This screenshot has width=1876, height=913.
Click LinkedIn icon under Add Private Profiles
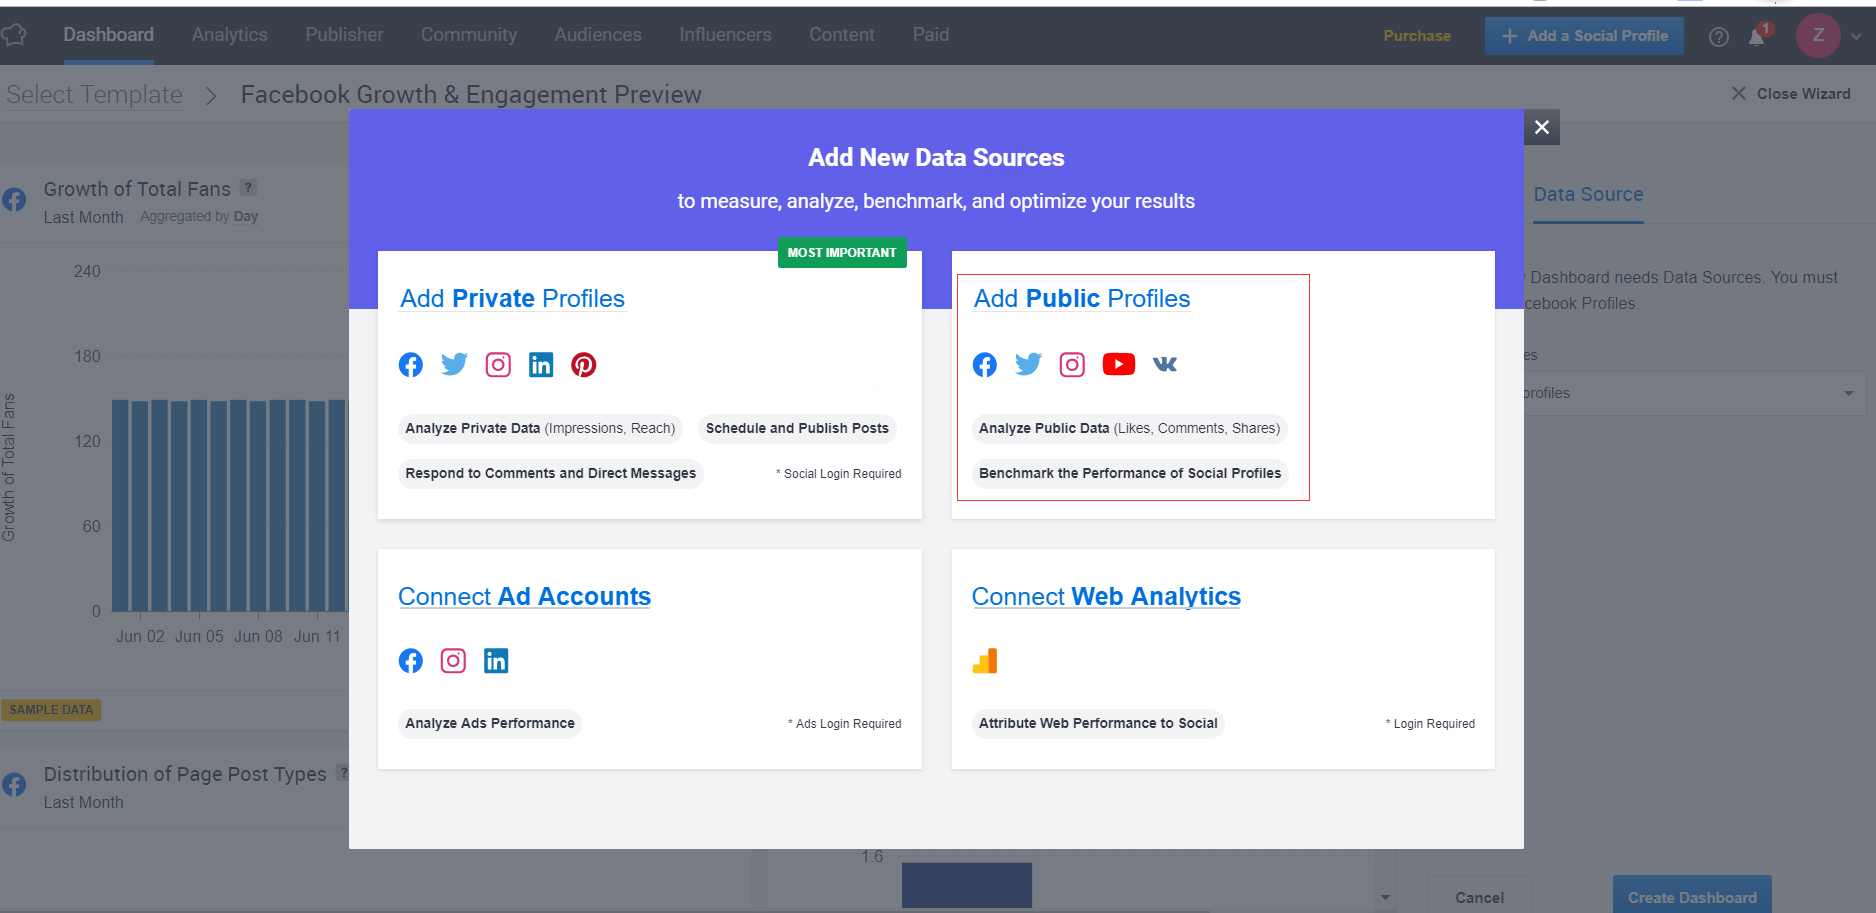click(x=541, y=365)
